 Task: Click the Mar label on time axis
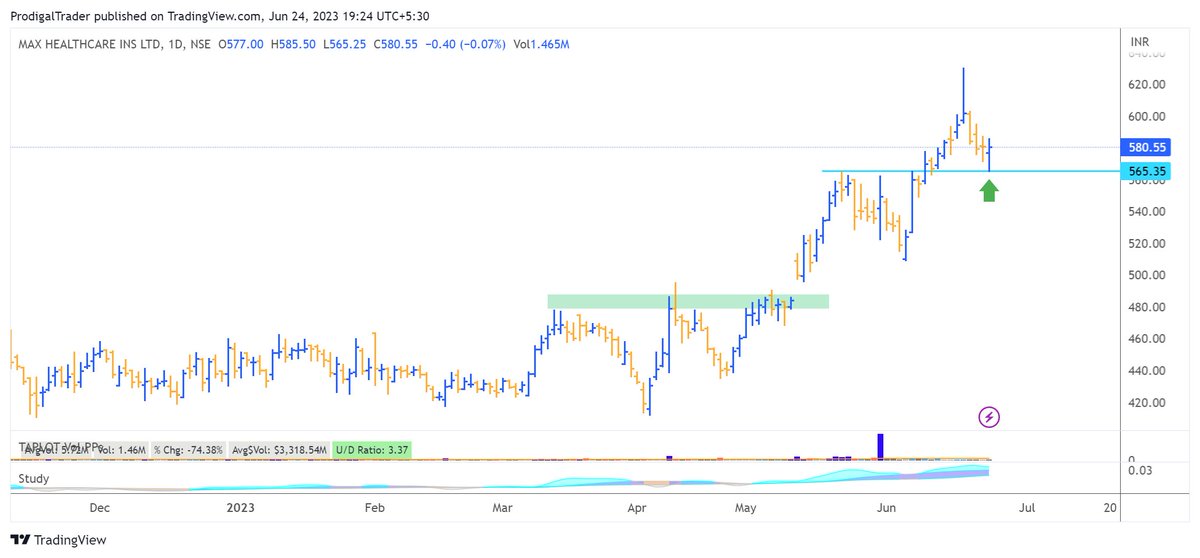505,508
